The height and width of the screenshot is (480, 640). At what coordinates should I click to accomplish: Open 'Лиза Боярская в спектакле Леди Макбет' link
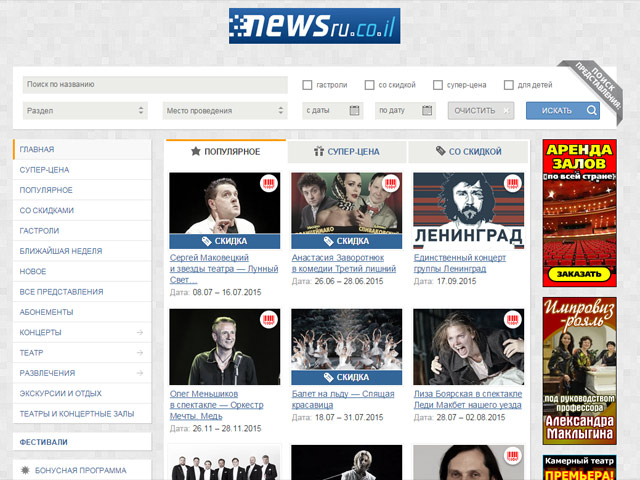468,400
